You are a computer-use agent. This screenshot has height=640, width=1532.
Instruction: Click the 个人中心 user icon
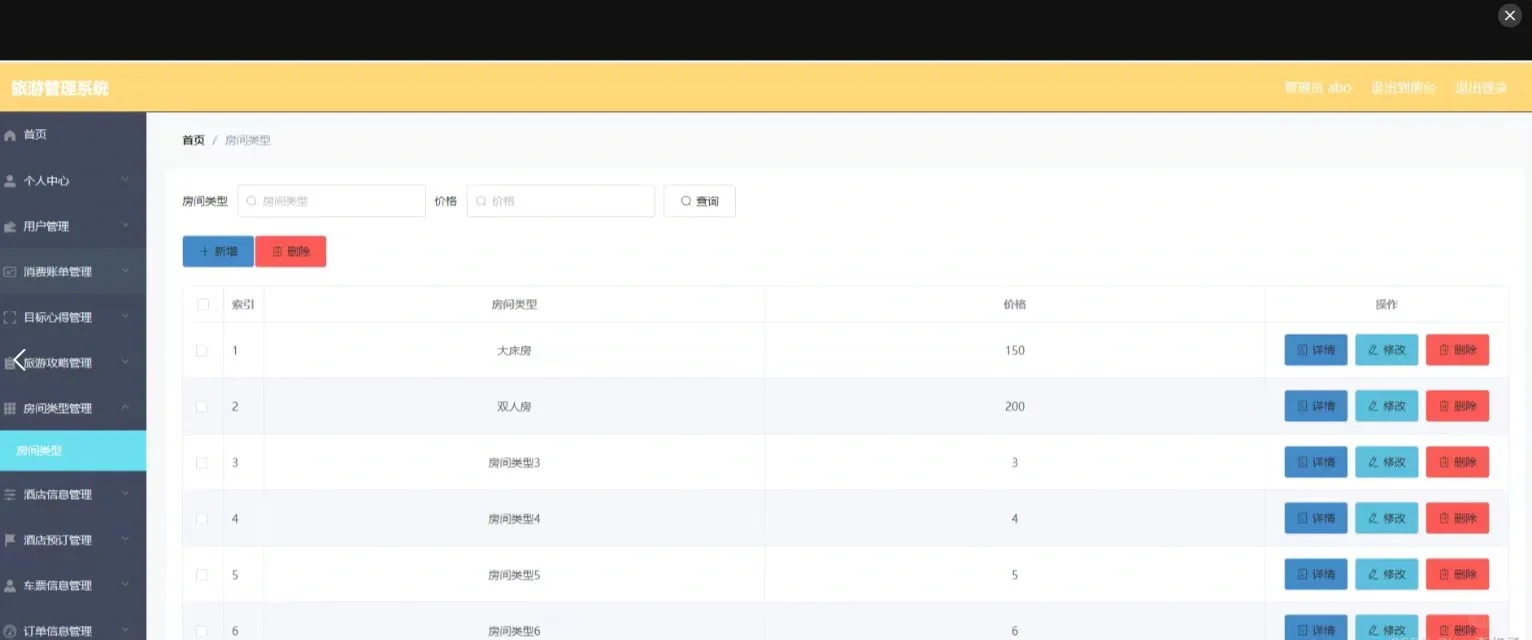(10, 181)
